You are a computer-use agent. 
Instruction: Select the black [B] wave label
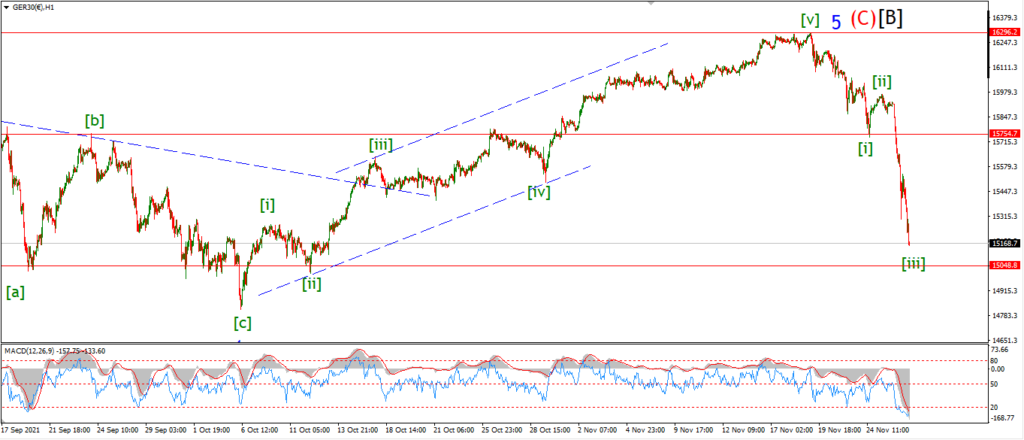(x=890, y=19)
